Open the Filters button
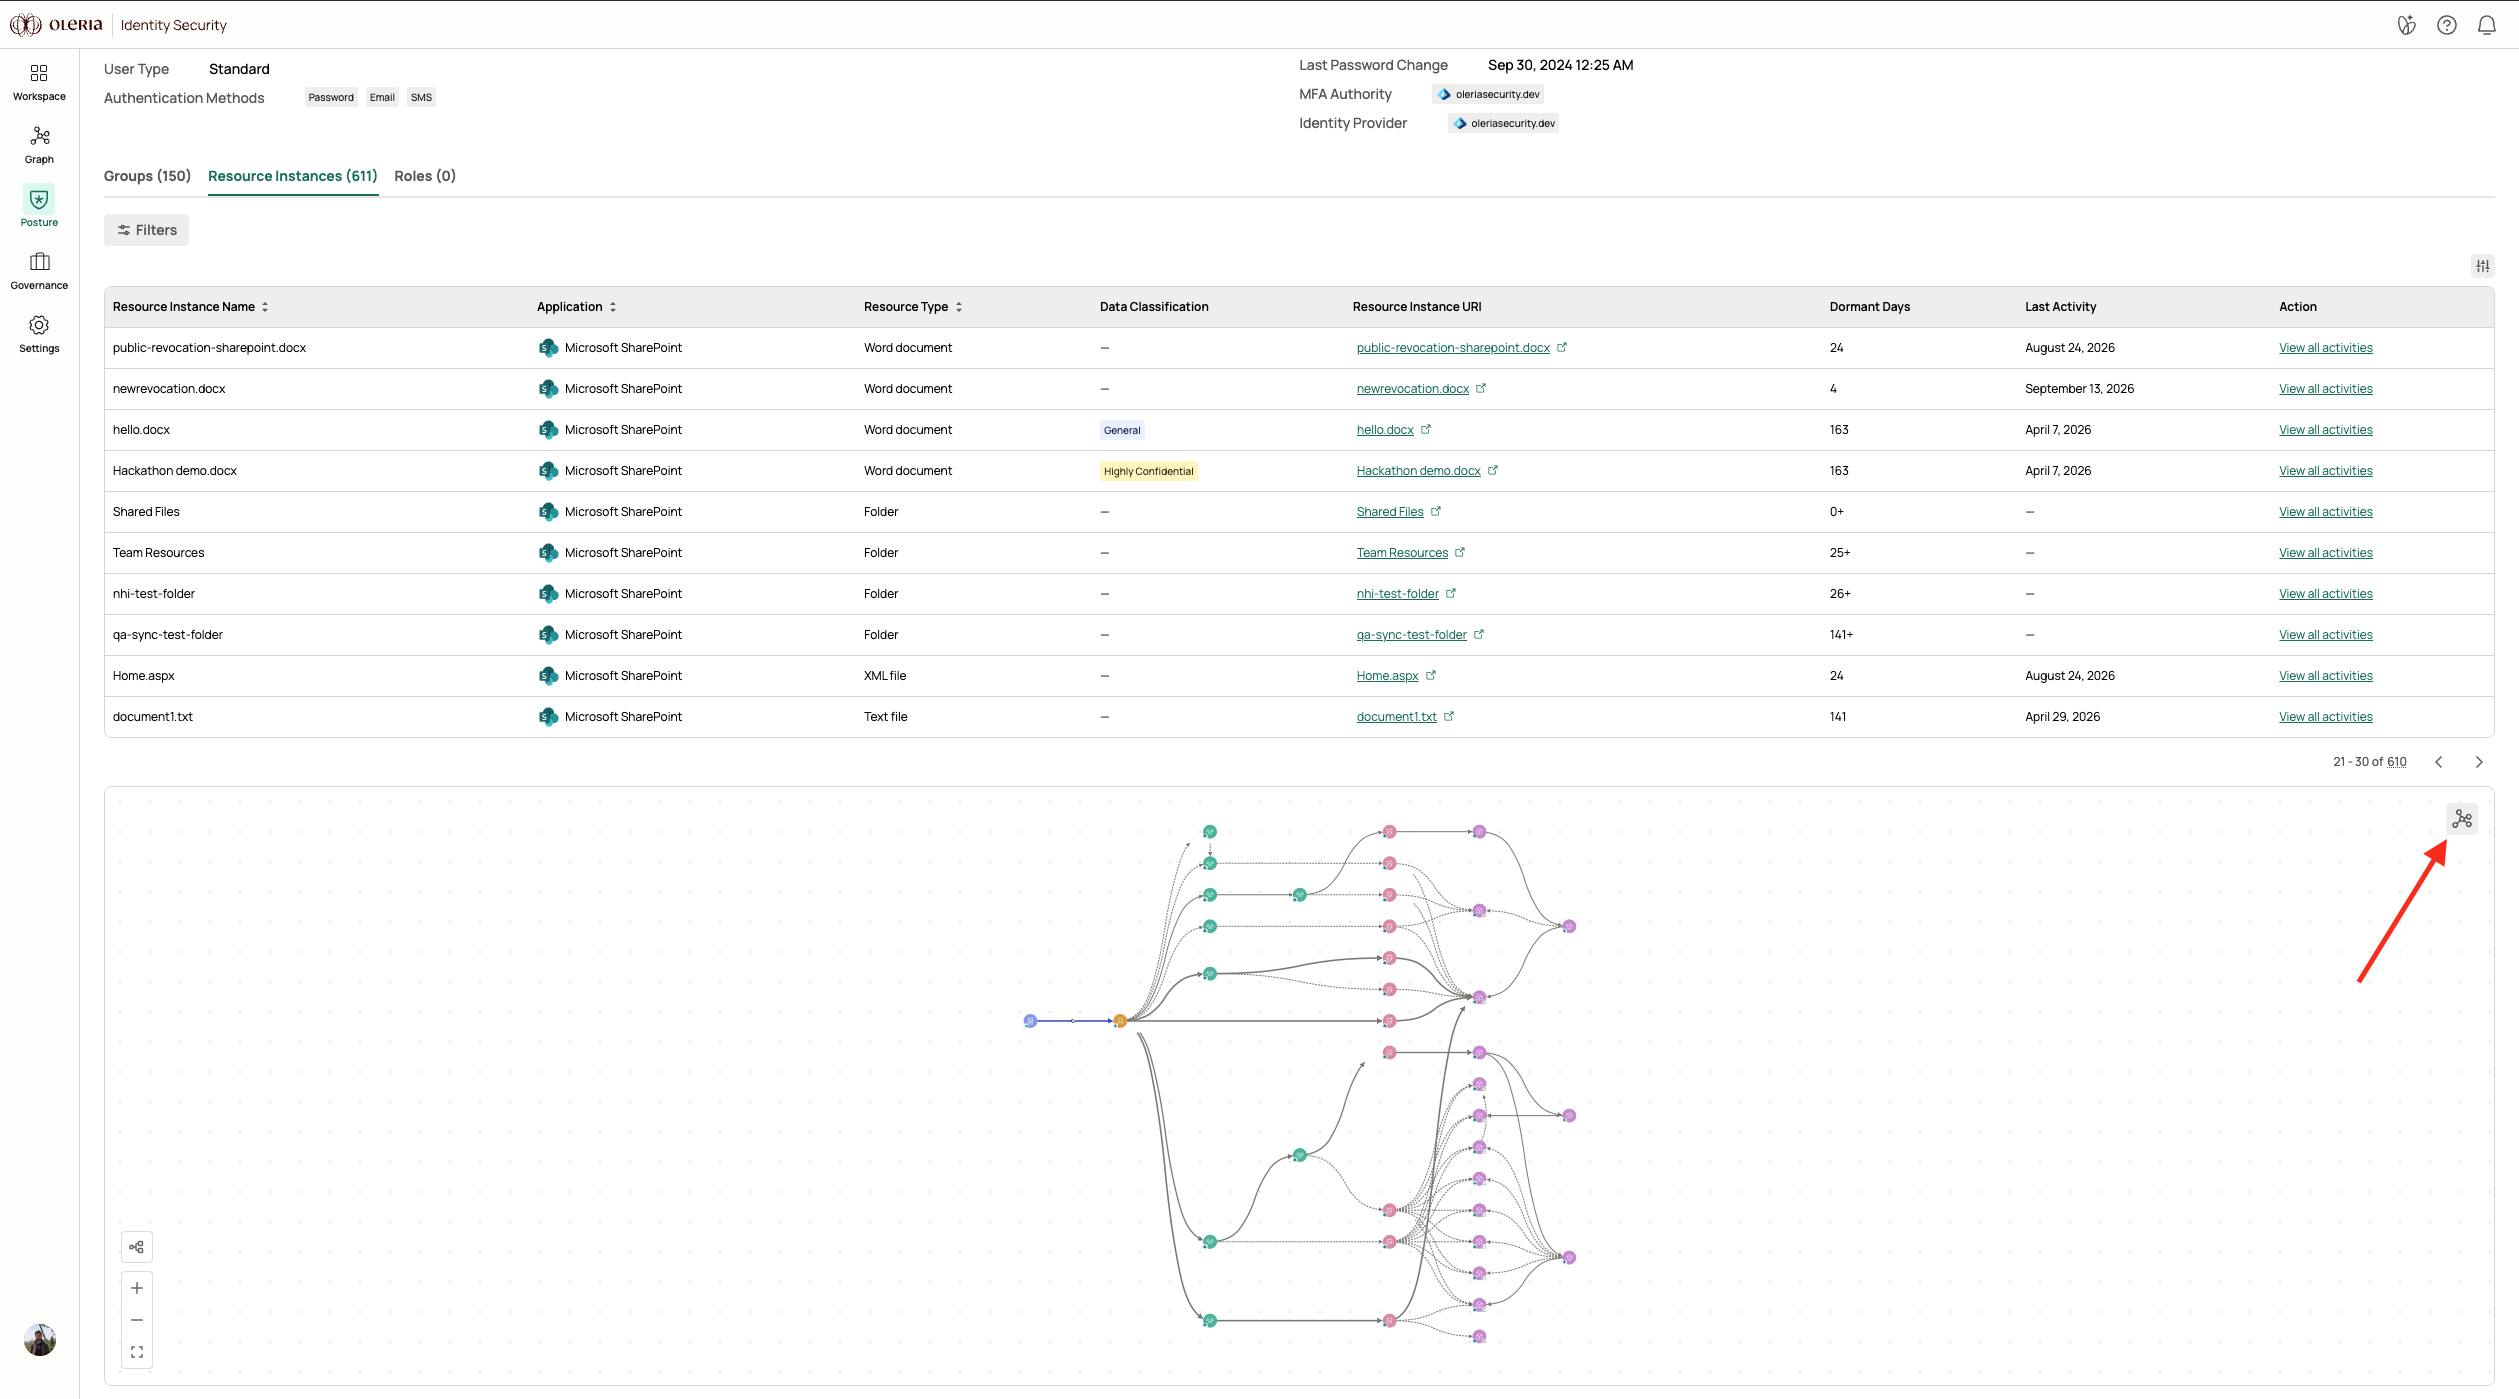2519x1399 pixels. click(x=146, y=230)
